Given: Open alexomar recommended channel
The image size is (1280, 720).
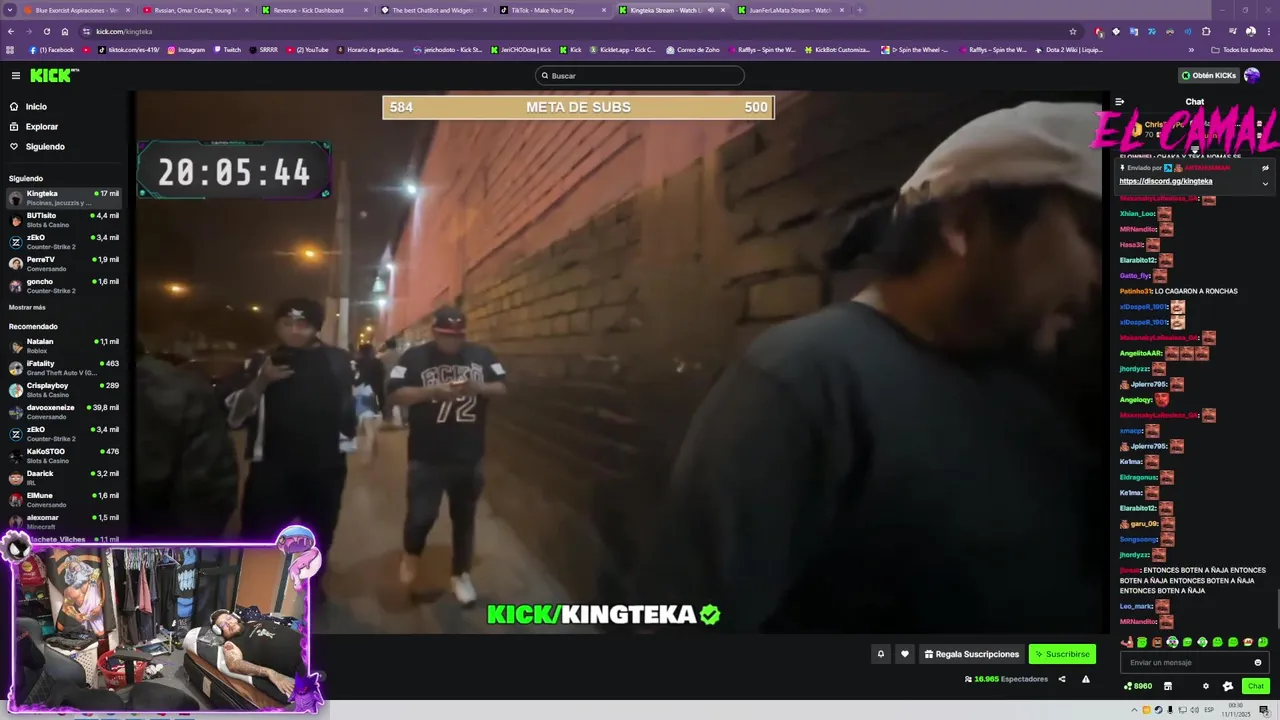Looking at the screenshot, I should tap(64, 521).
